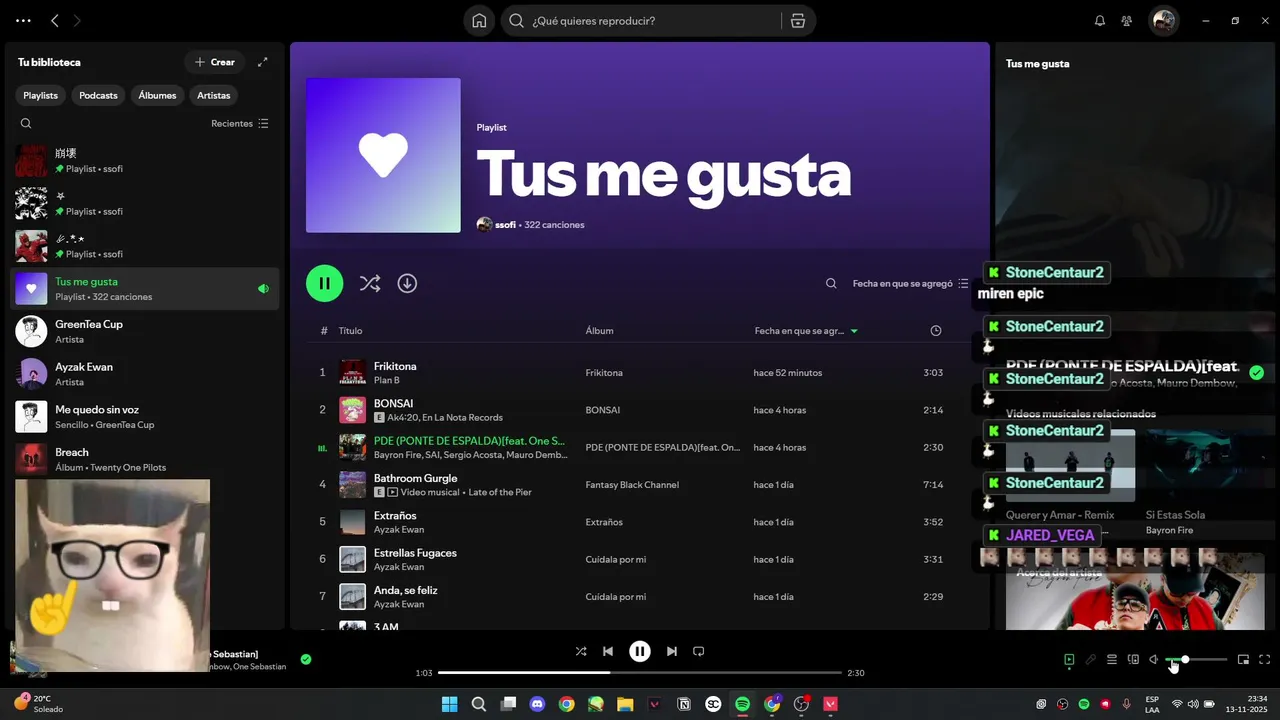Download the Tus me gusta playlist
The width and height of the screenshot is (1280, 720).
click(407, 283)
